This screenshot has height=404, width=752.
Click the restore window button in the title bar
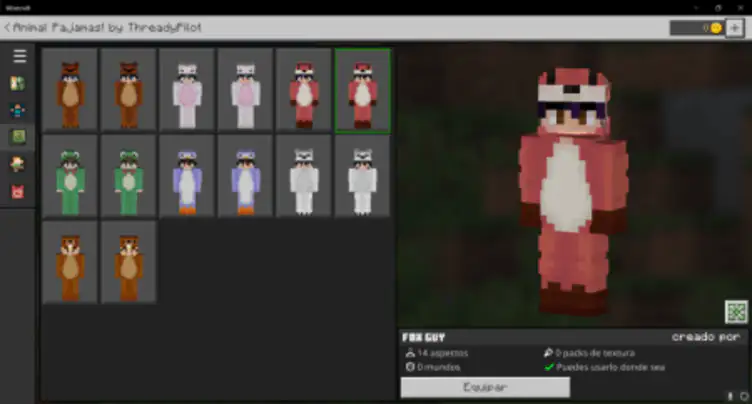(x=718, y=8)
